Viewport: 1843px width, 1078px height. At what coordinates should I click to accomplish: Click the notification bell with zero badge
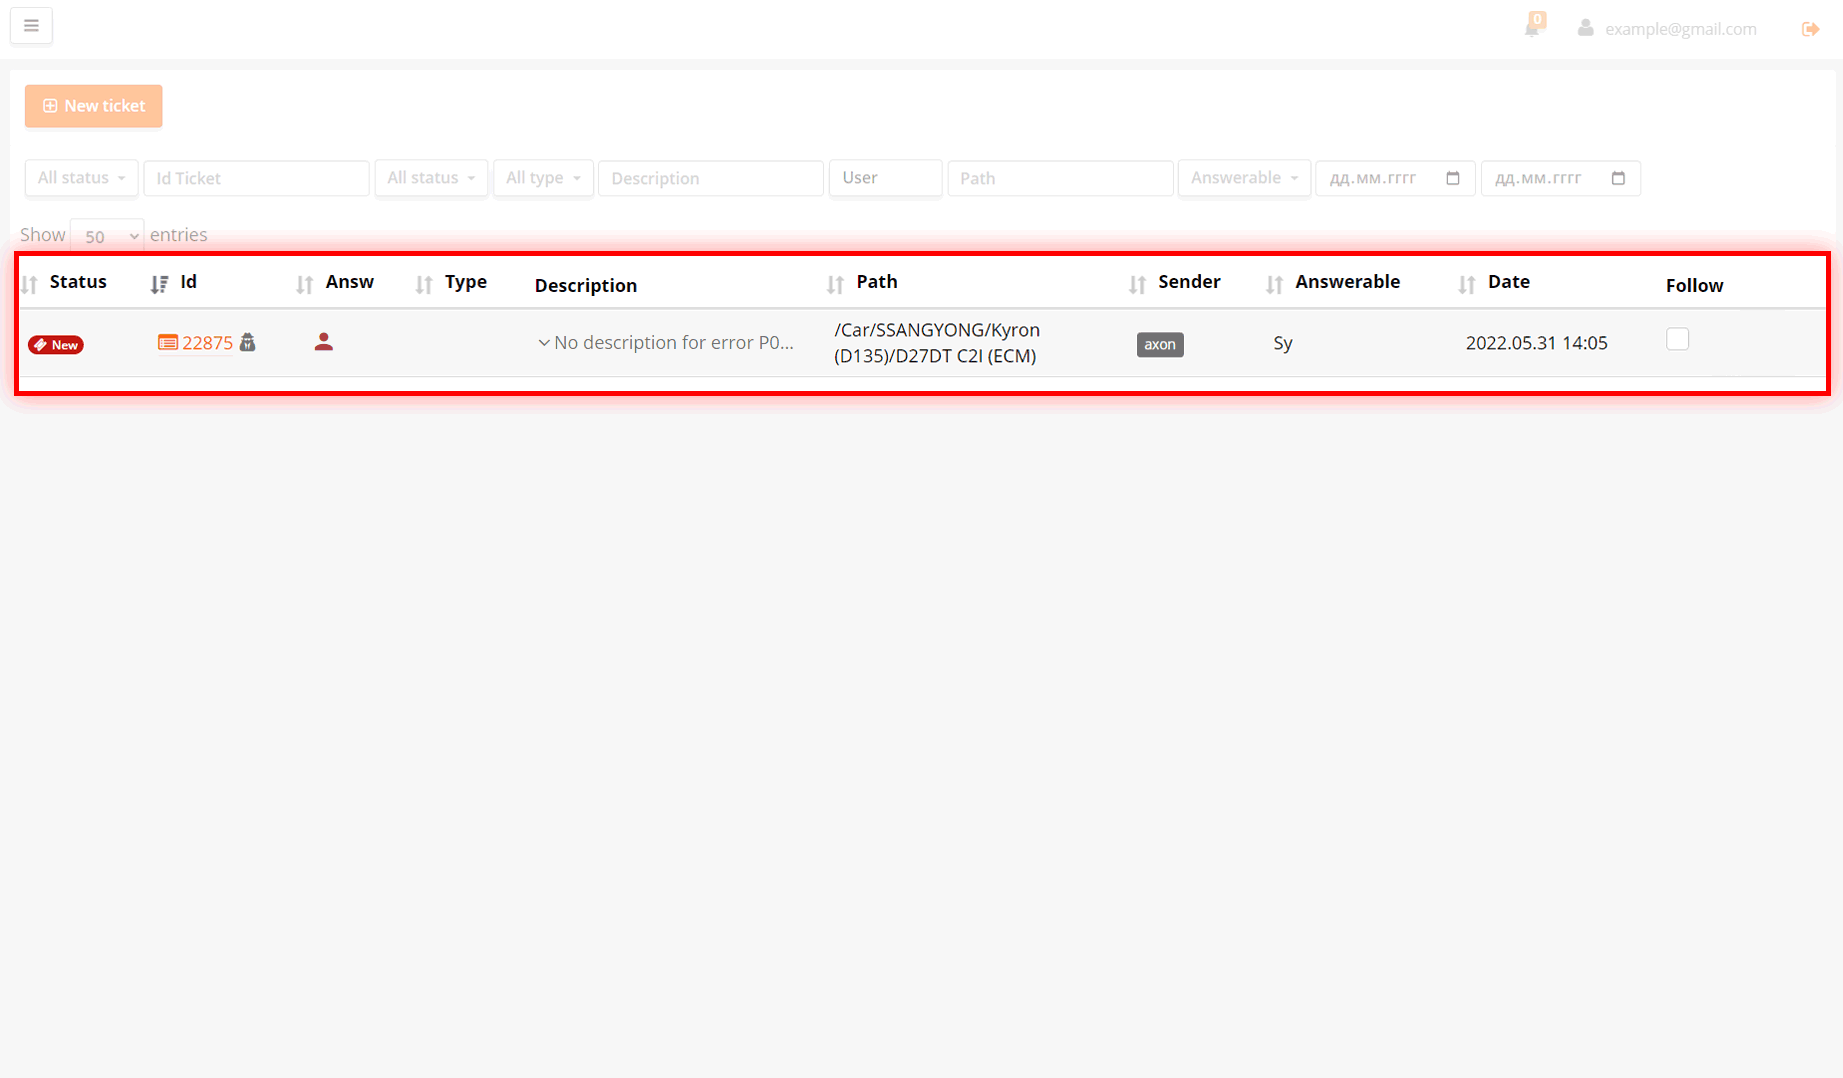pos(1532,28)
